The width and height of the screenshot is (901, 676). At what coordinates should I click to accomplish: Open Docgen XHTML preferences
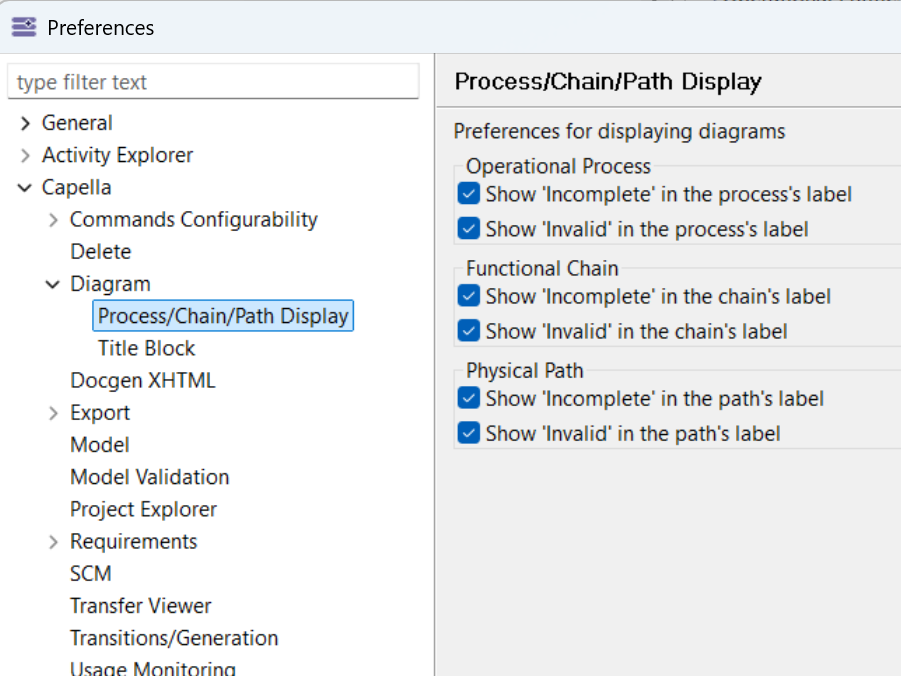[x=143, y=381]
